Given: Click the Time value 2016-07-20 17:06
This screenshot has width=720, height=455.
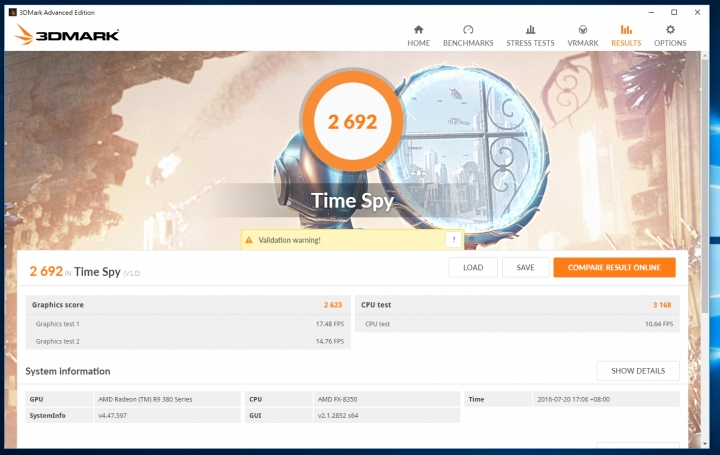Looking at the screenshot, I should pos(574,399).
